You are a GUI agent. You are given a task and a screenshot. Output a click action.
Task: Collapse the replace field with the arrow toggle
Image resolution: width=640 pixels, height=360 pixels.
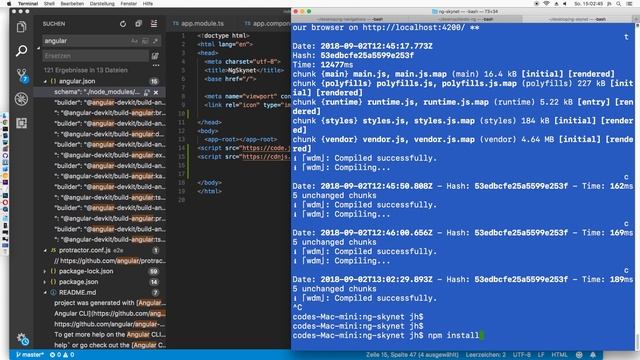pyautogui.click(x=39, y=48)
